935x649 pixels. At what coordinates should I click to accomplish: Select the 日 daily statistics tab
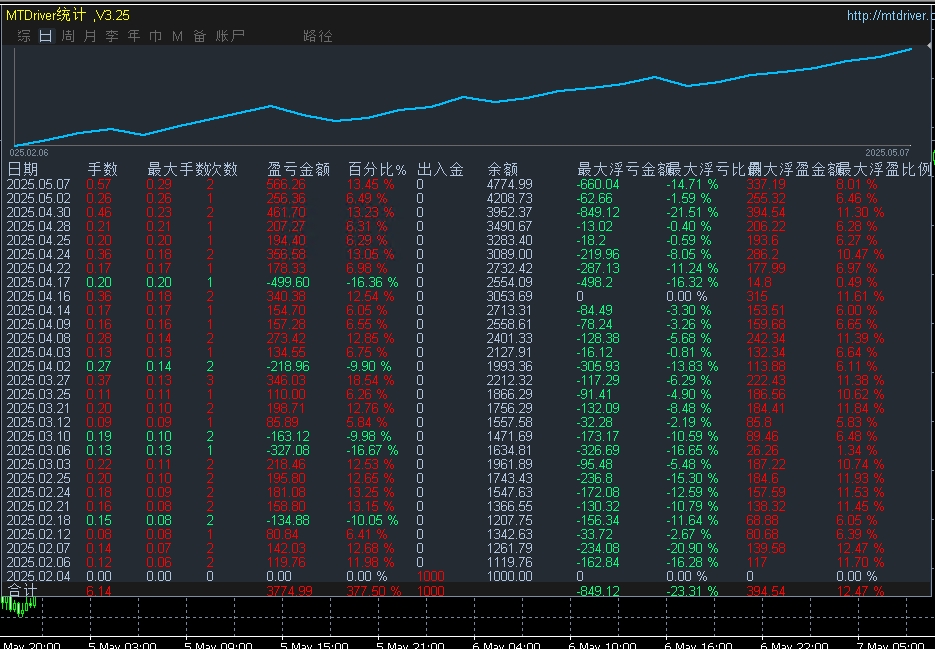pyautogui.click(x=46, y=36)
